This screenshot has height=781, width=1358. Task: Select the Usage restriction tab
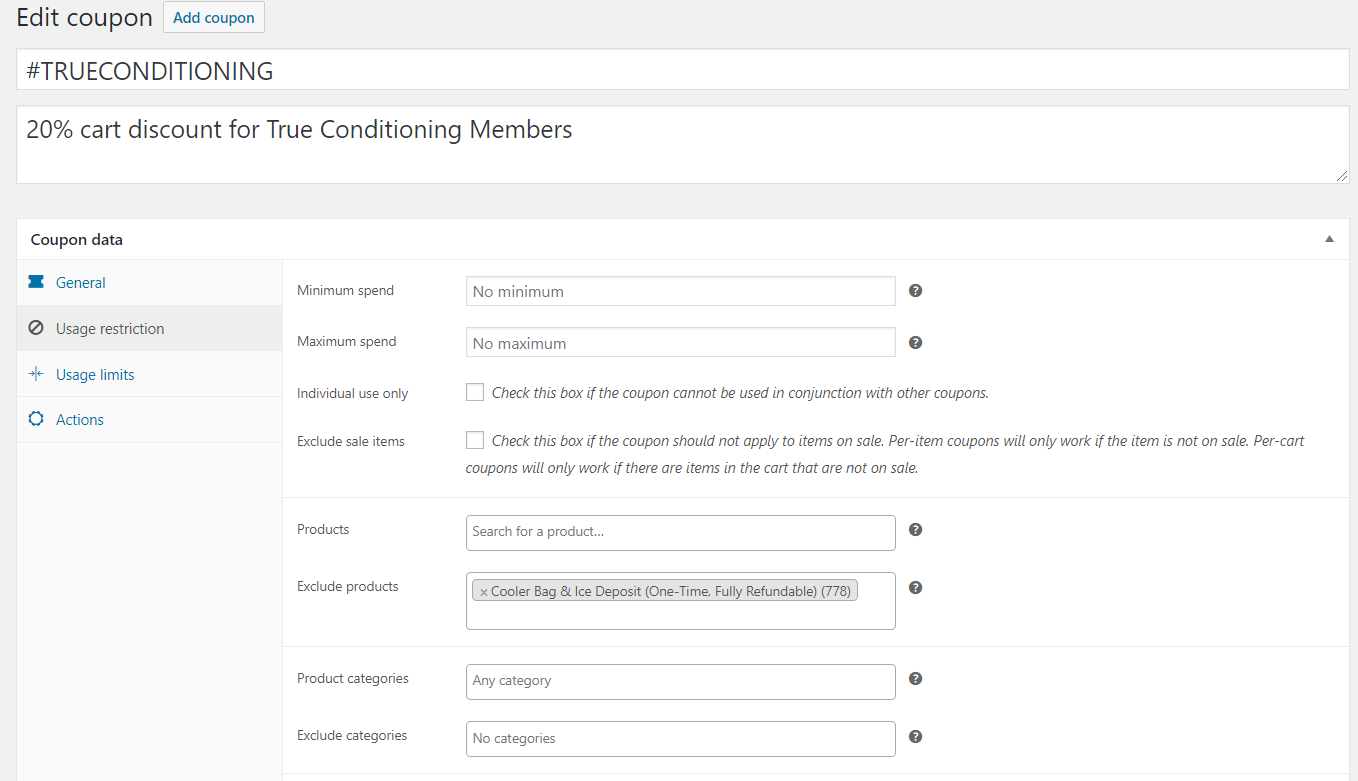coord(110,329)
